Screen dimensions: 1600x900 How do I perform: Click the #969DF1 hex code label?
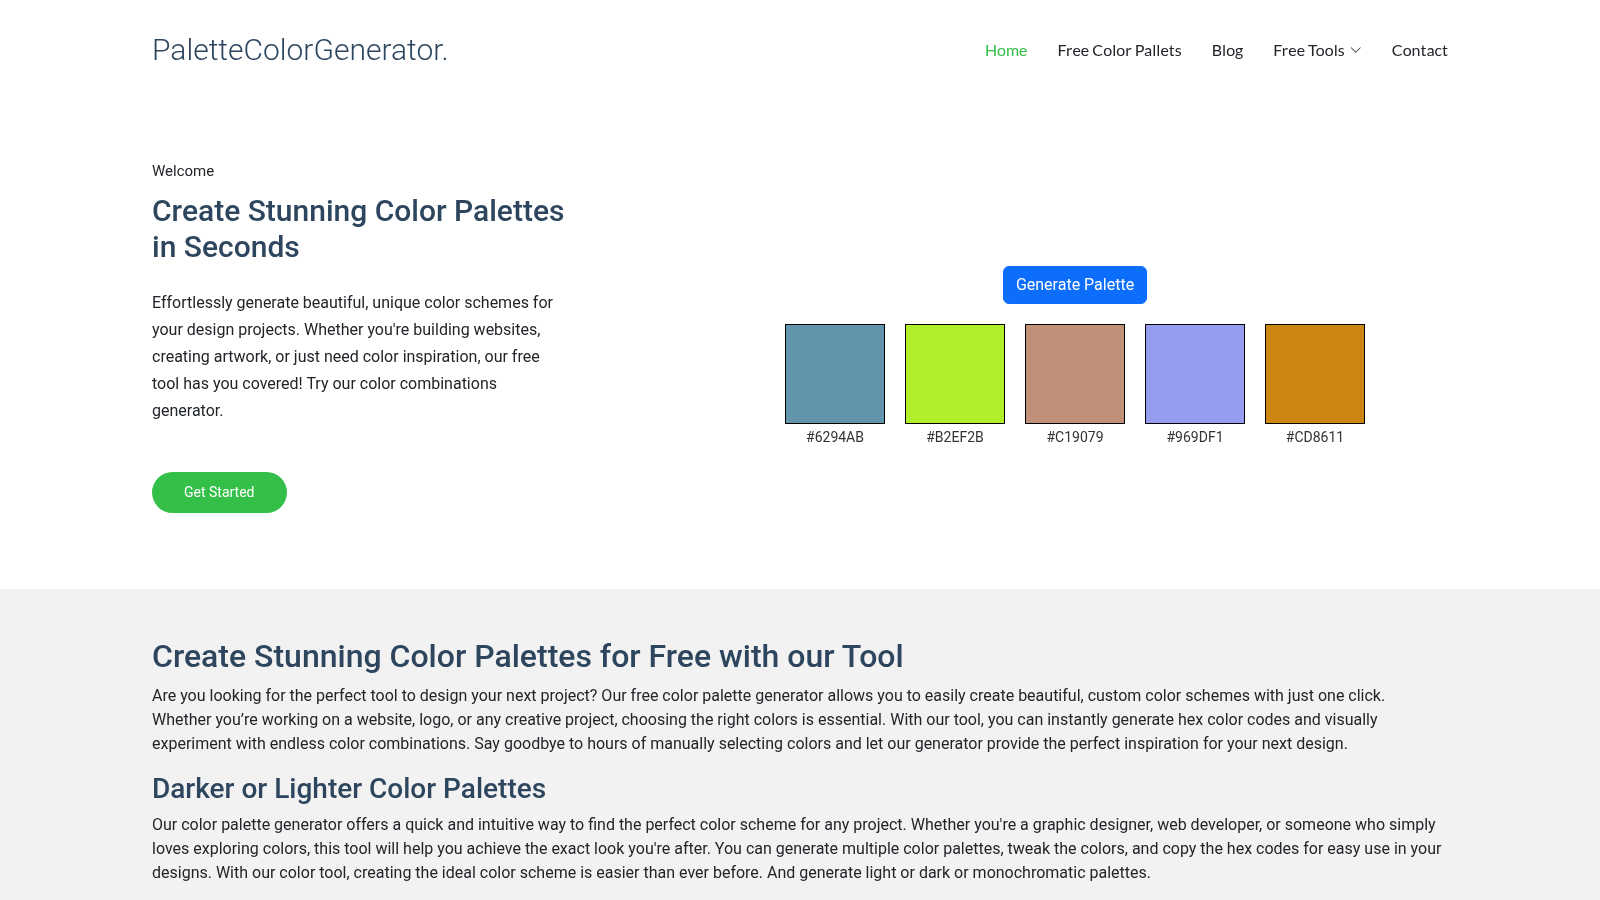[1195, 437]
